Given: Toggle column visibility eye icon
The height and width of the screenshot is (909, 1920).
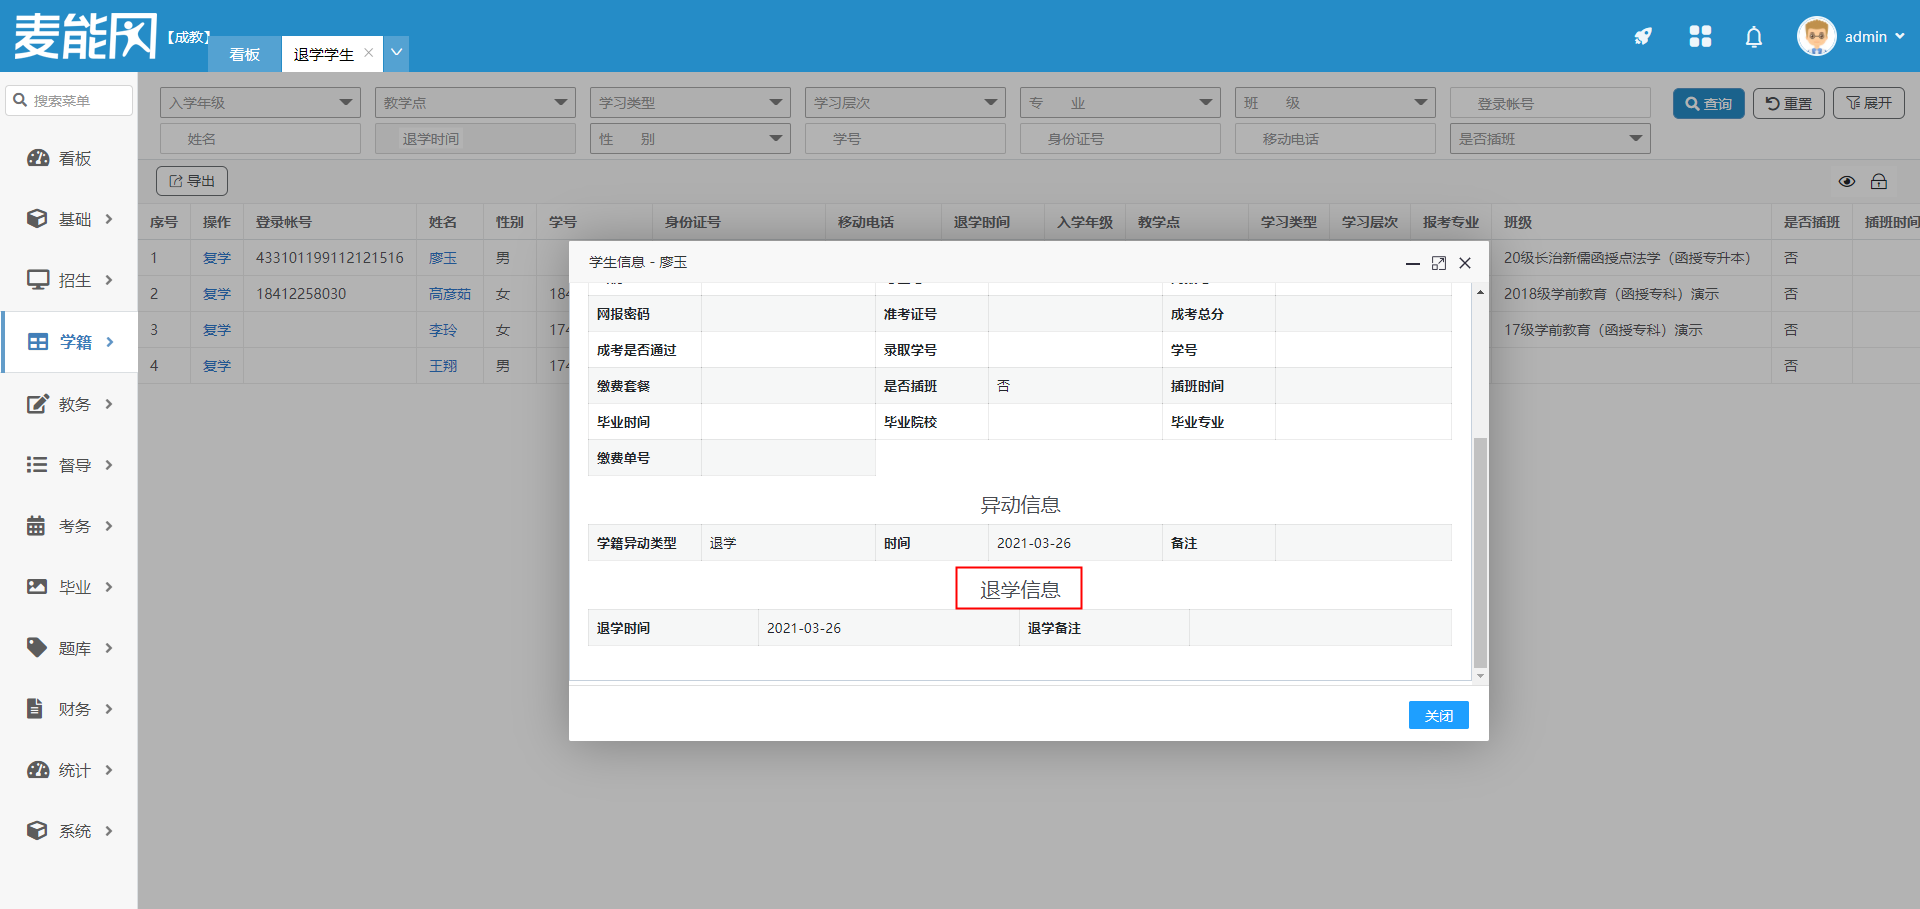Looking at the screenshot, I should [x=1847, y=181].
